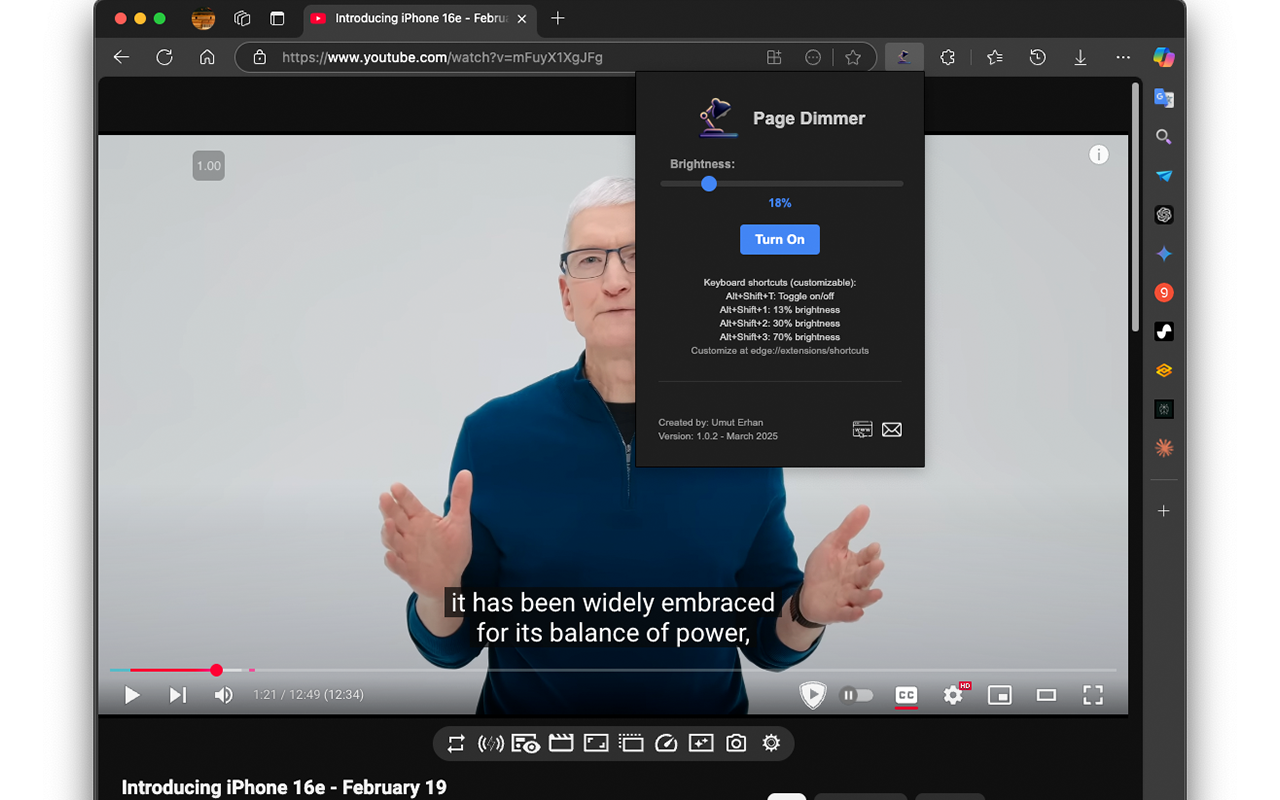Close the Introducing iPhone 16e tab
Screen dimensions: 1280x800
pyautogui.click(x=521, y=18)
